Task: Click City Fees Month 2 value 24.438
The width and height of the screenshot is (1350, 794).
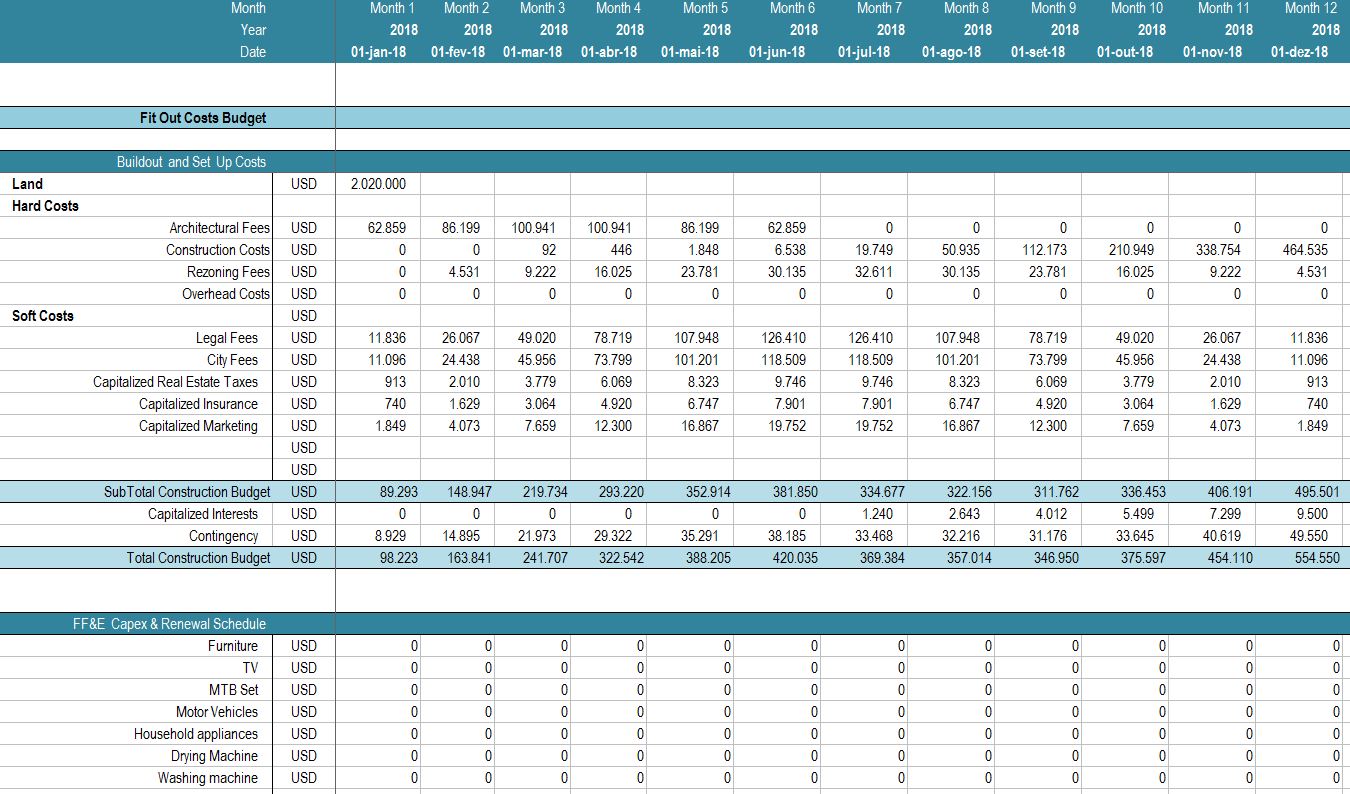Action: [460, 360]
